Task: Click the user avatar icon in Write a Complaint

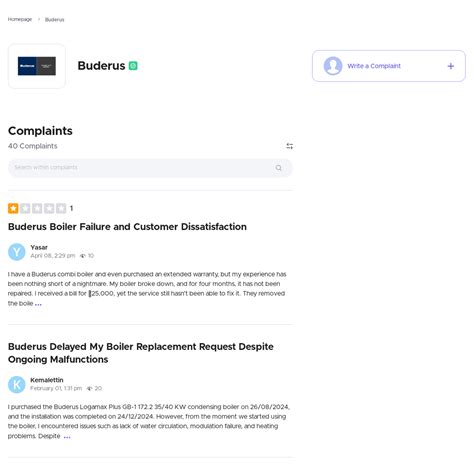Action: coord(333,66)
